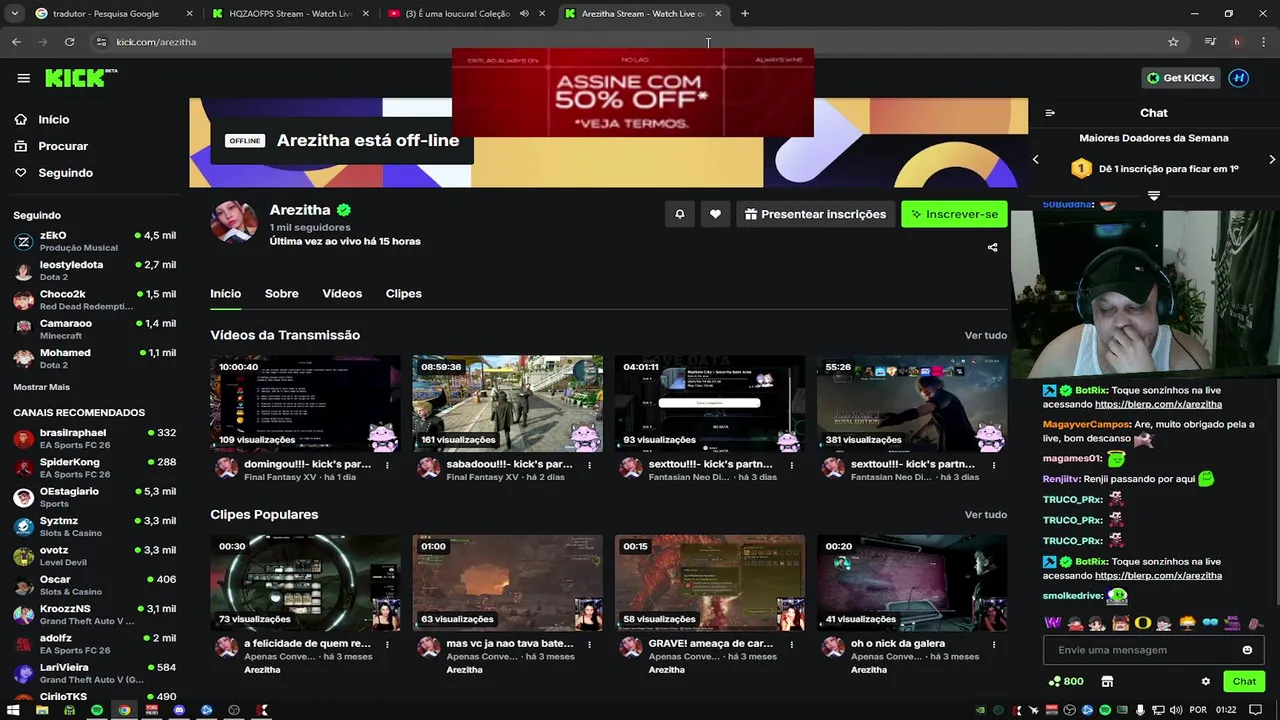Open blerp.com link in first BotRix message
The height and width of the screenshot is (720, 1280).
(x=1158, y=405)
